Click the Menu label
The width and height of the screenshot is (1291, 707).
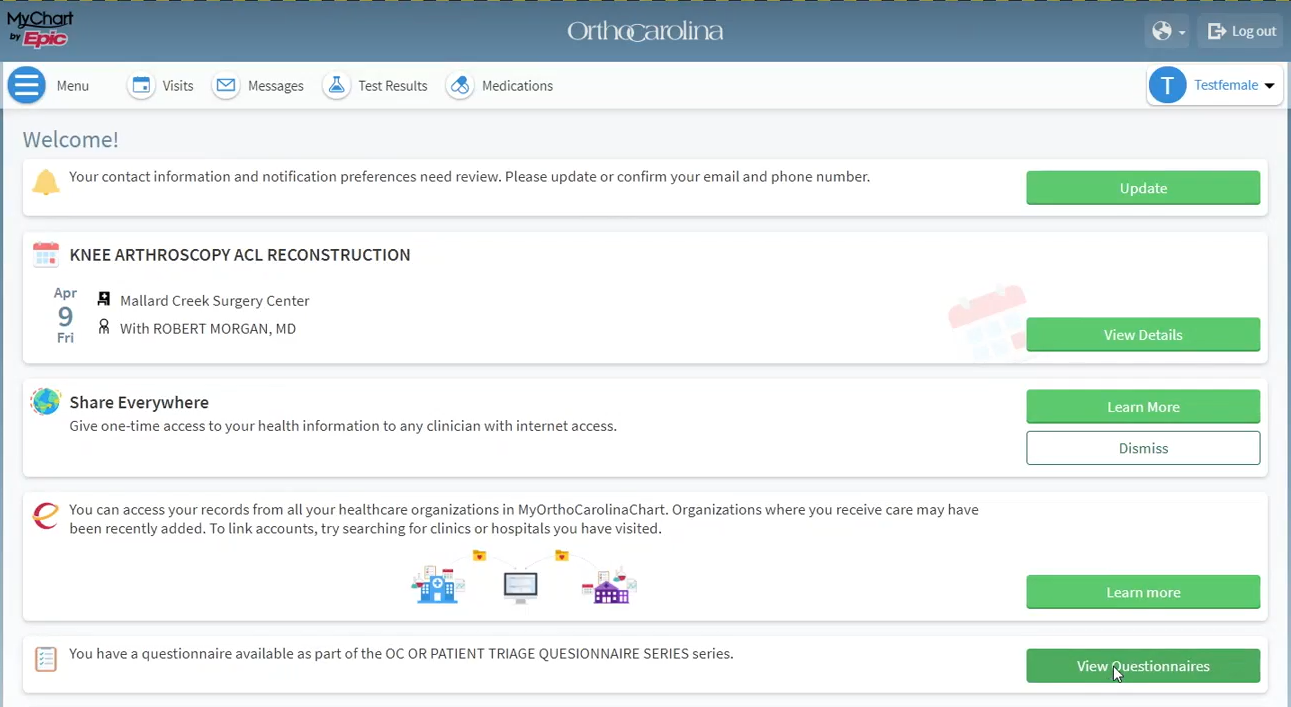click(73, 86)
